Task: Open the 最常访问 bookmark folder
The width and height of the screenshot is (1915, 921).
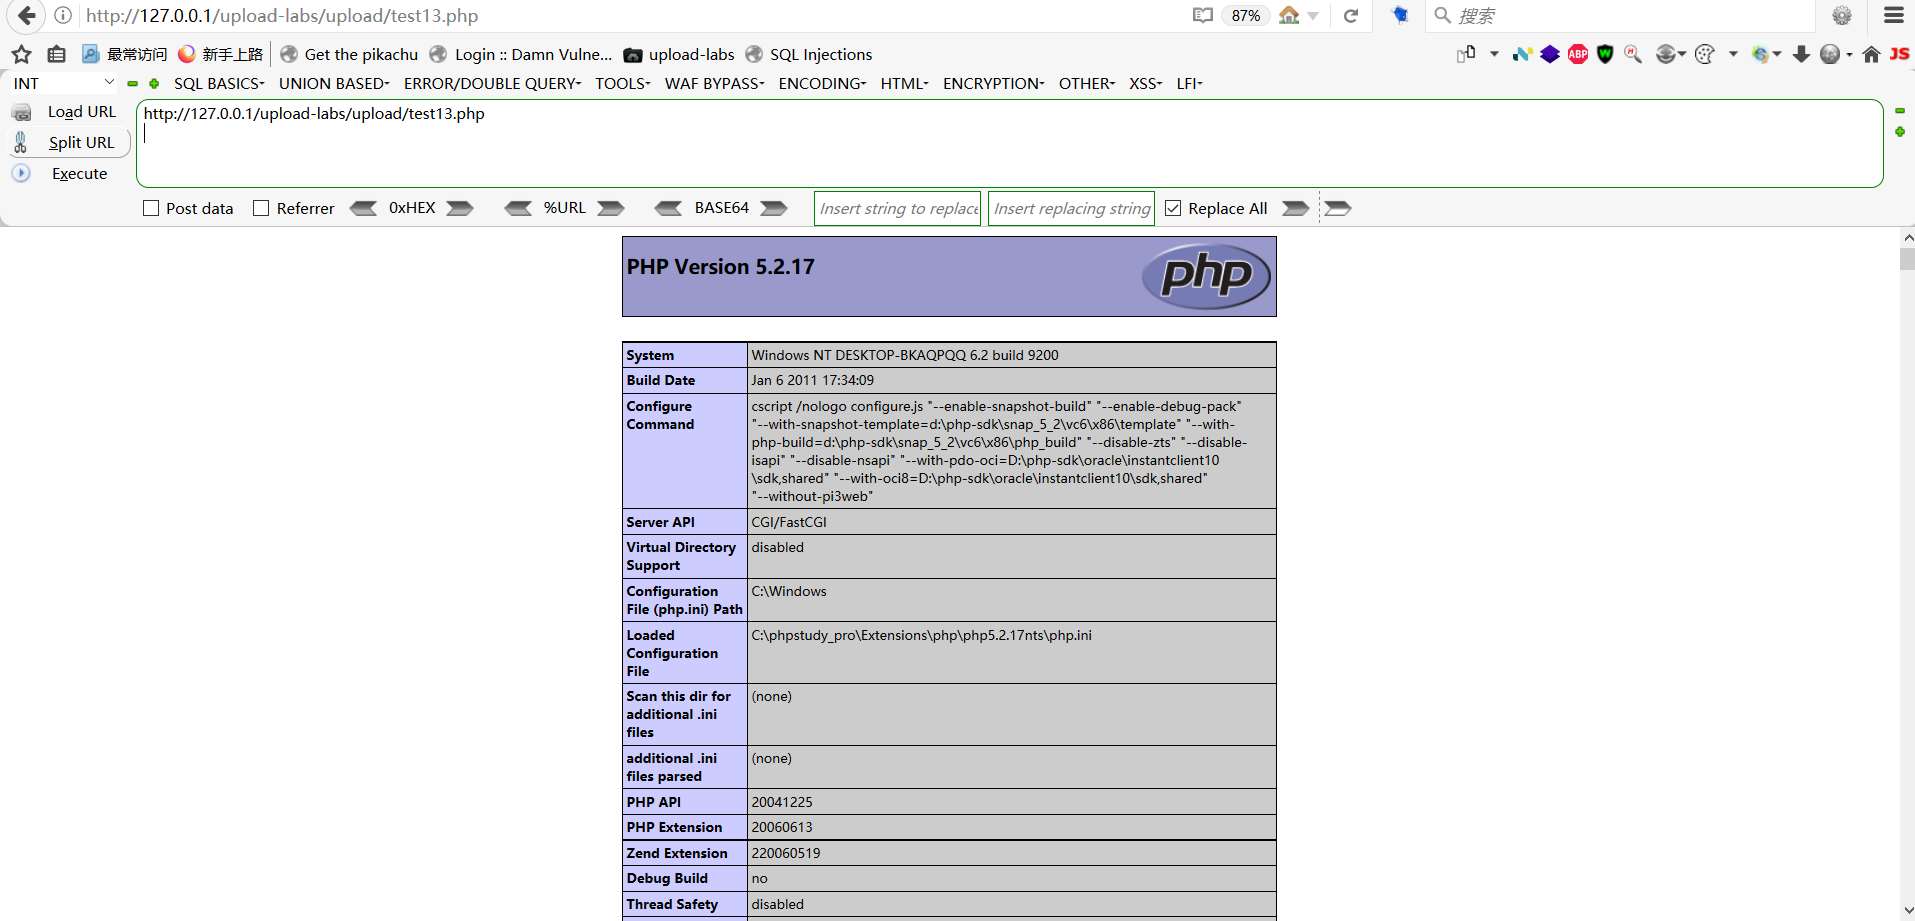Action: [125, 54]
